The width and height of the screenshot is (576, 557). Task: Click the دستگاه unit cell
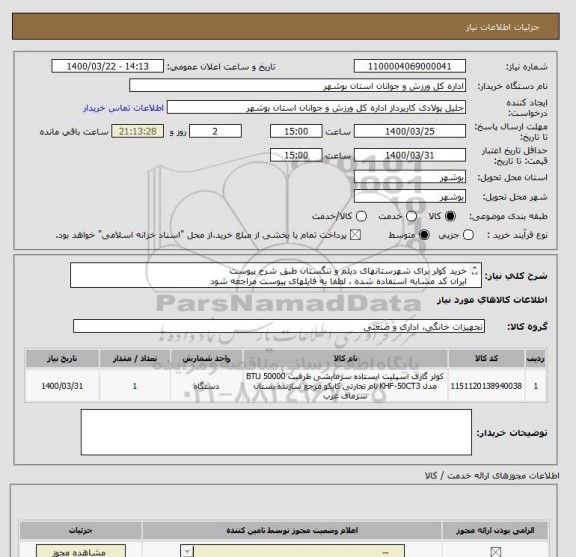pos(206,386)
